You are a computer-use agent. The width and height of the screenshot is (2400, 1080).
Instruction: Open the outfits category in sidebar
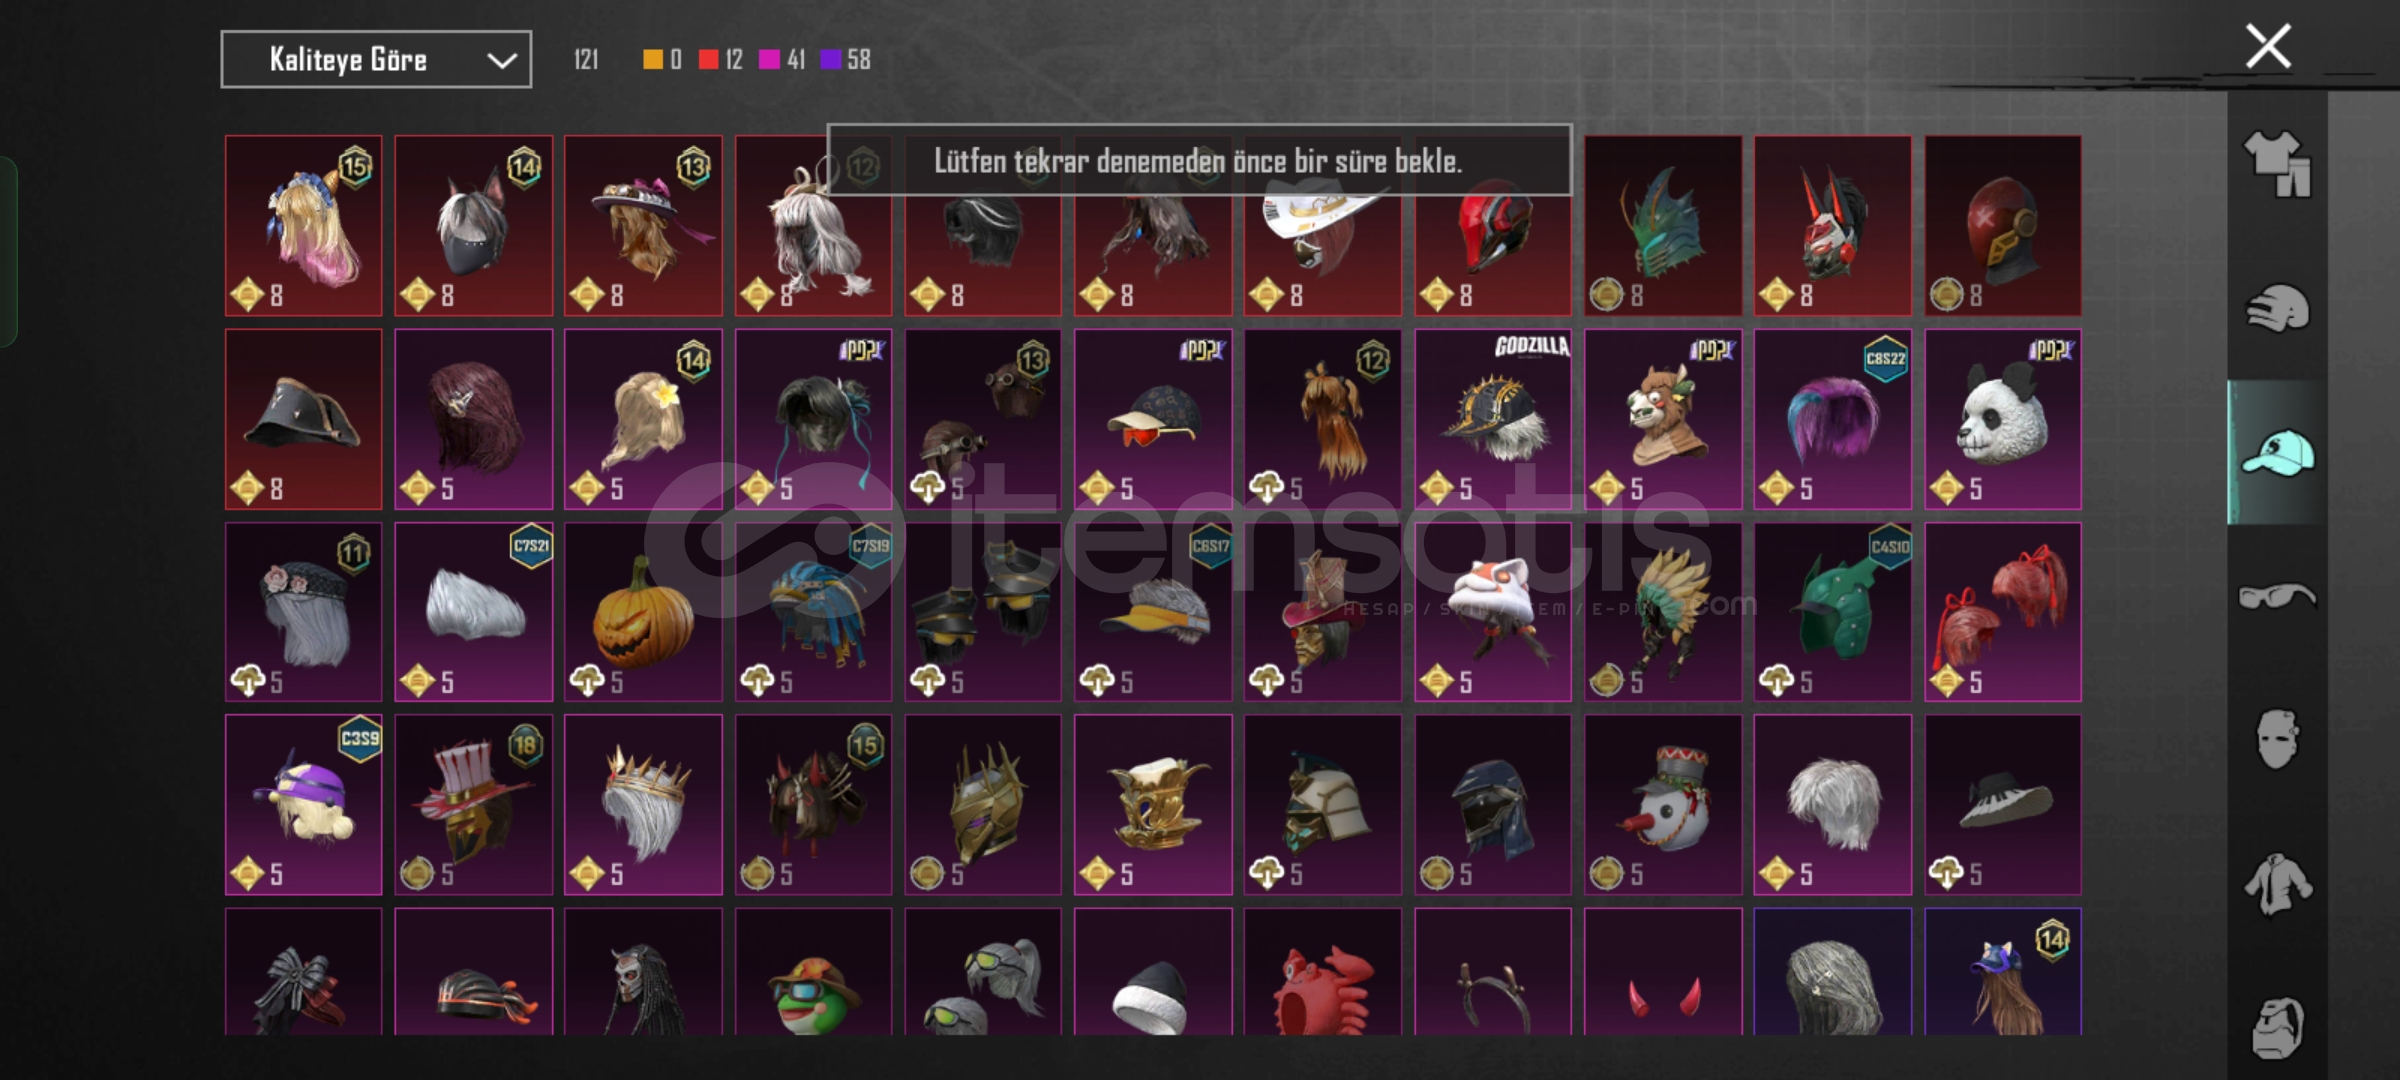2277,164
